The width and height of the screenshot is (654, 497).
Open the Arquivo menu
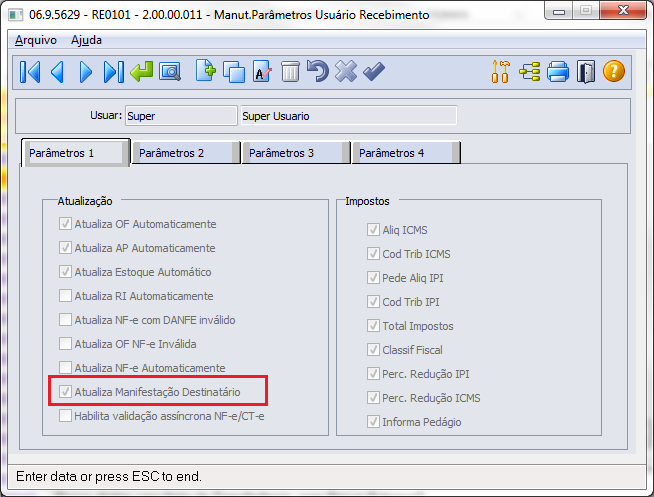36,40
